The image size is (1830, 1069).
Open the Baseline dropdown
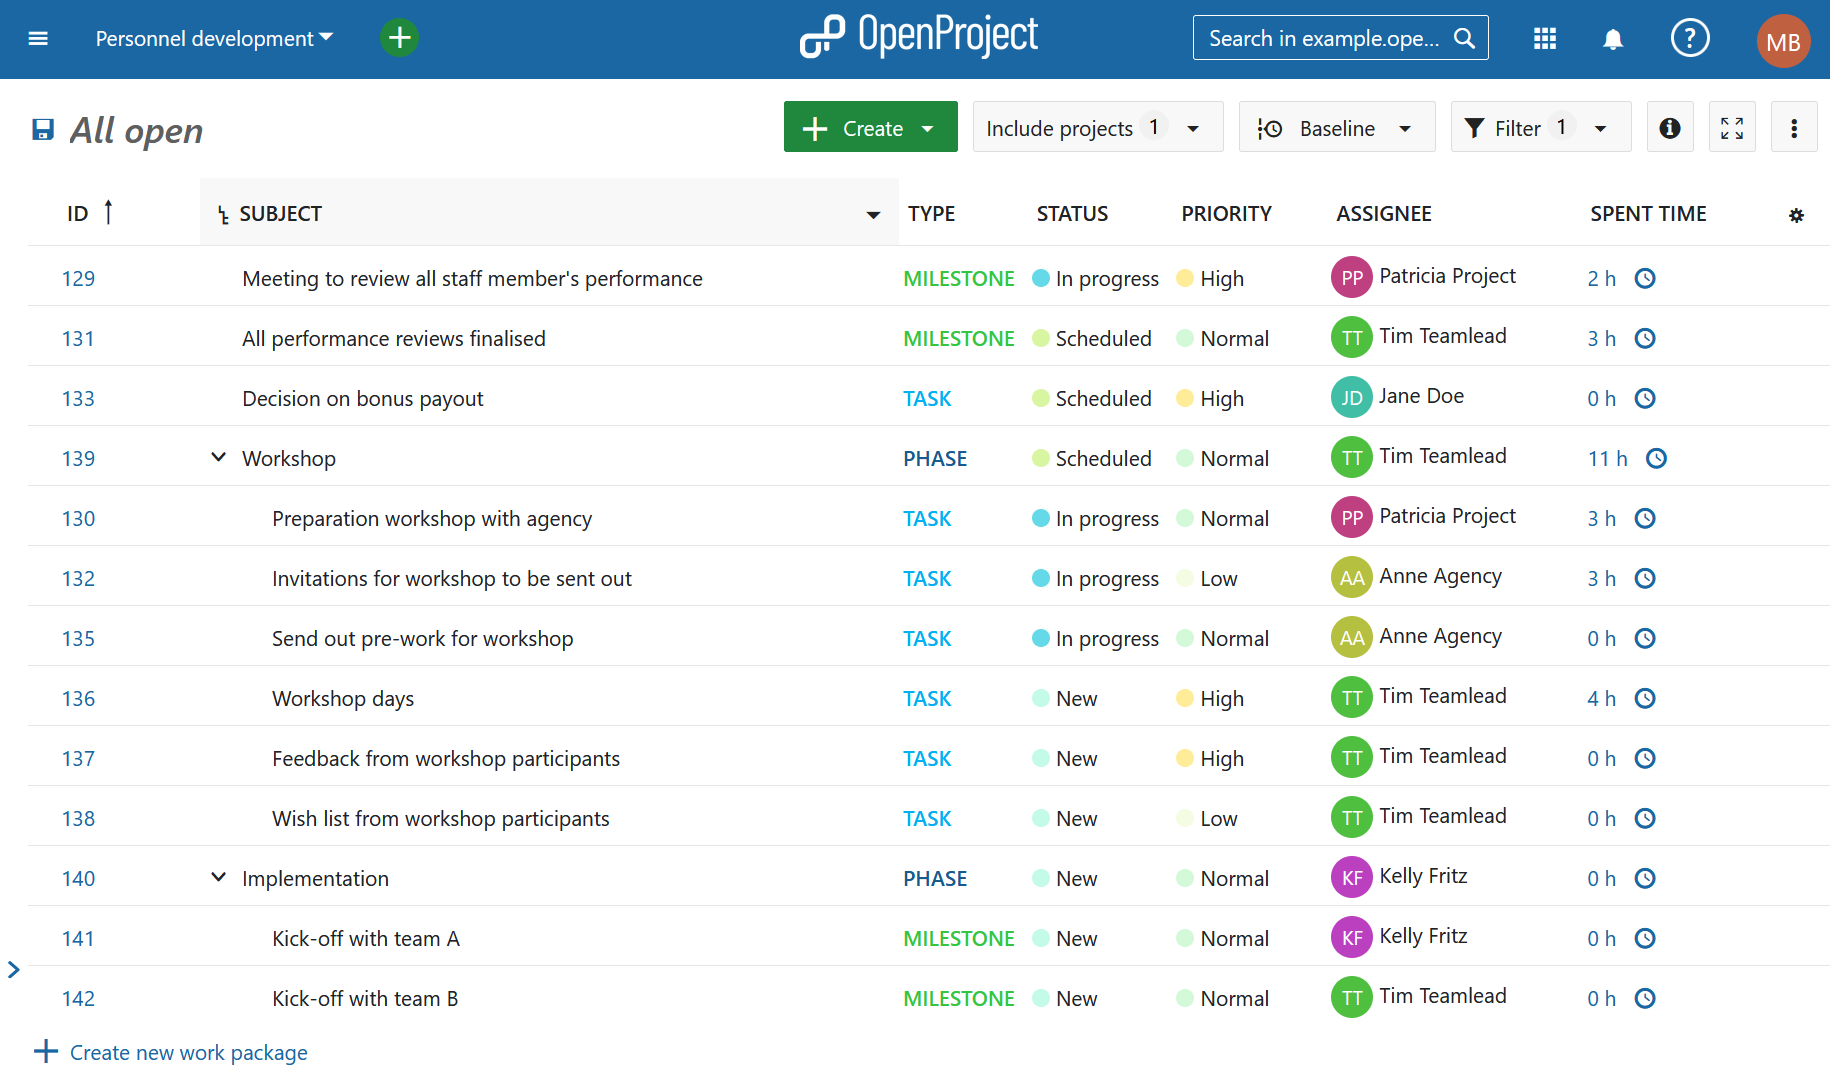click(1337, 127)
